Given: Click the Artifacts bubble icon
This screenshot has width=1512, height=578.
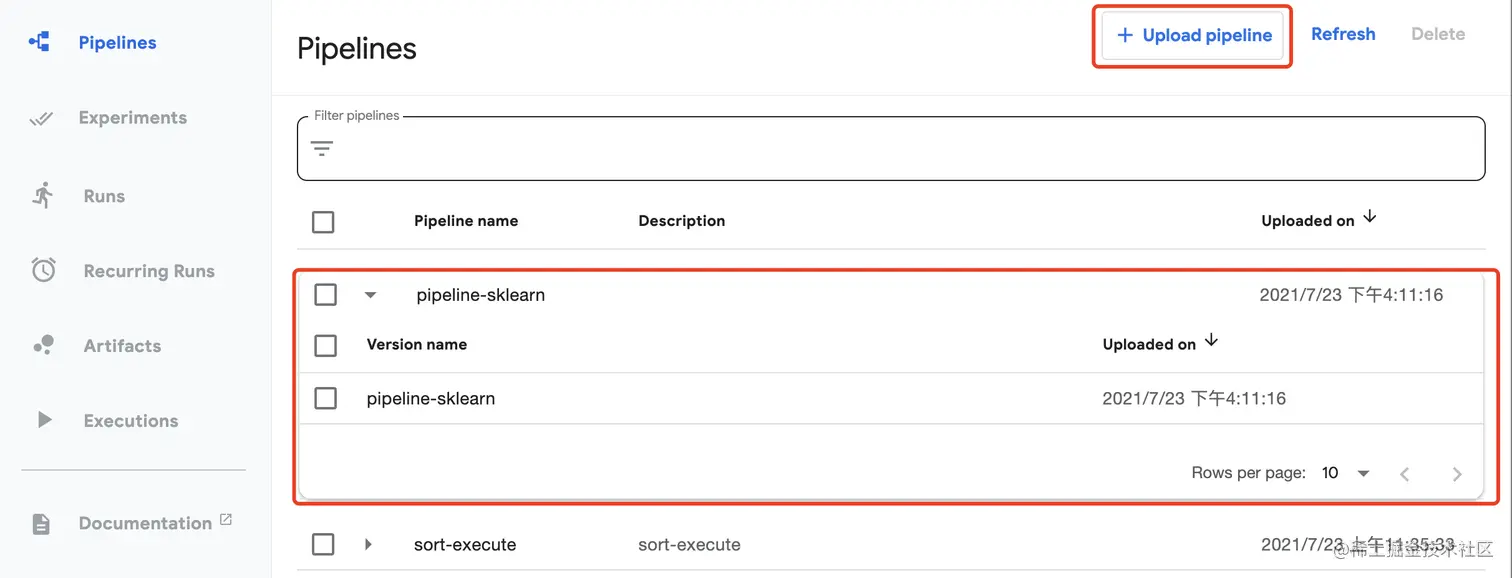Looking at the screenshot, I should (43, 346).
